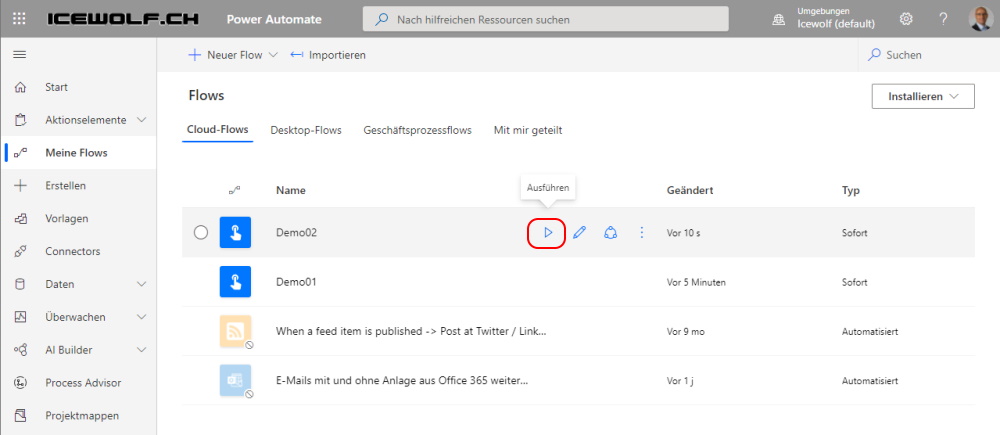Switch to the Desktop-Flows tab

point(306,130)
